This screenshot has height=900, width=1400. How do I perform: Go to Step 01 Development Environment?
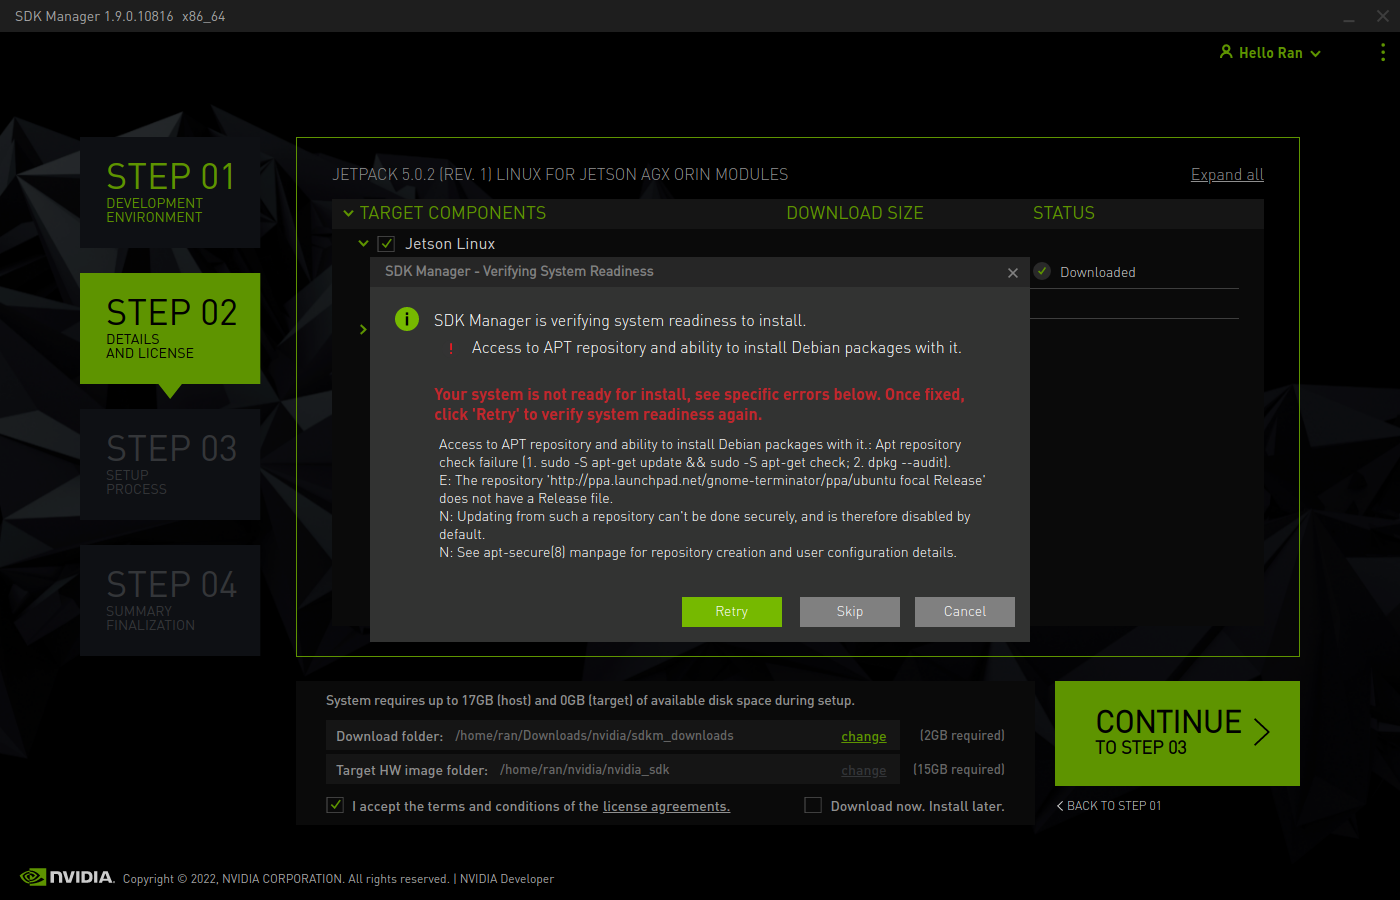170,192
